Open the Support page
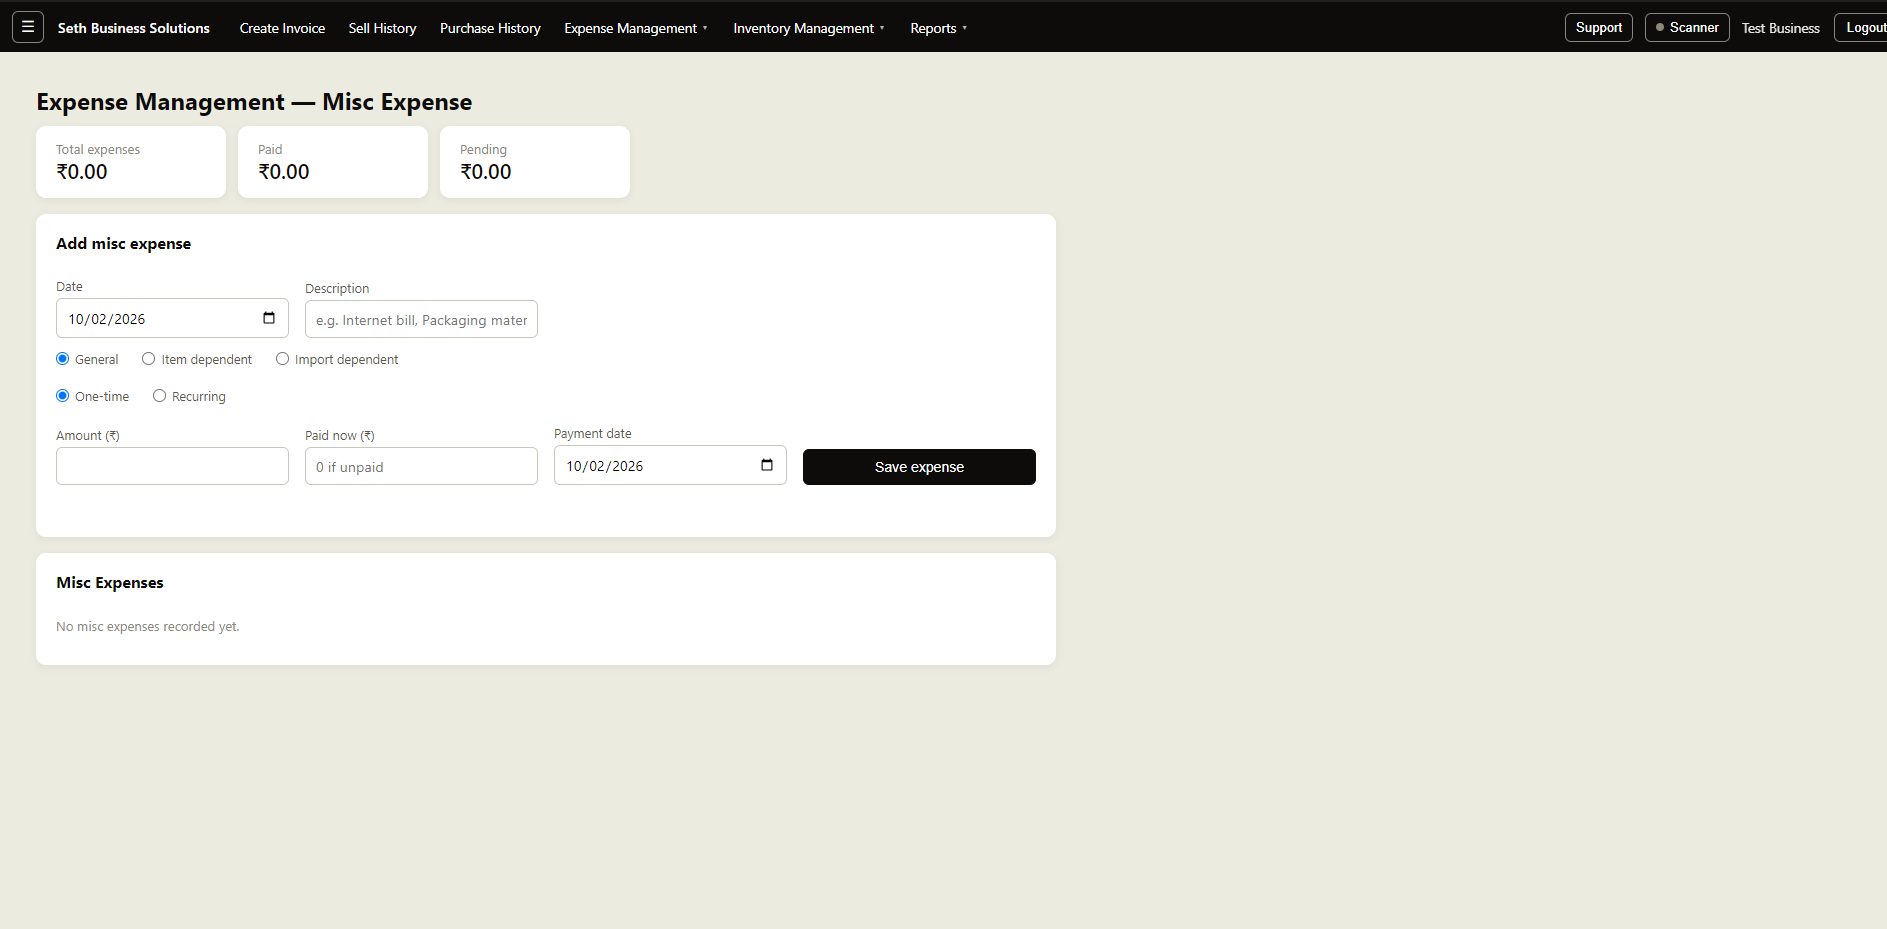The image size is (1887, 929). click(1598, 27)
